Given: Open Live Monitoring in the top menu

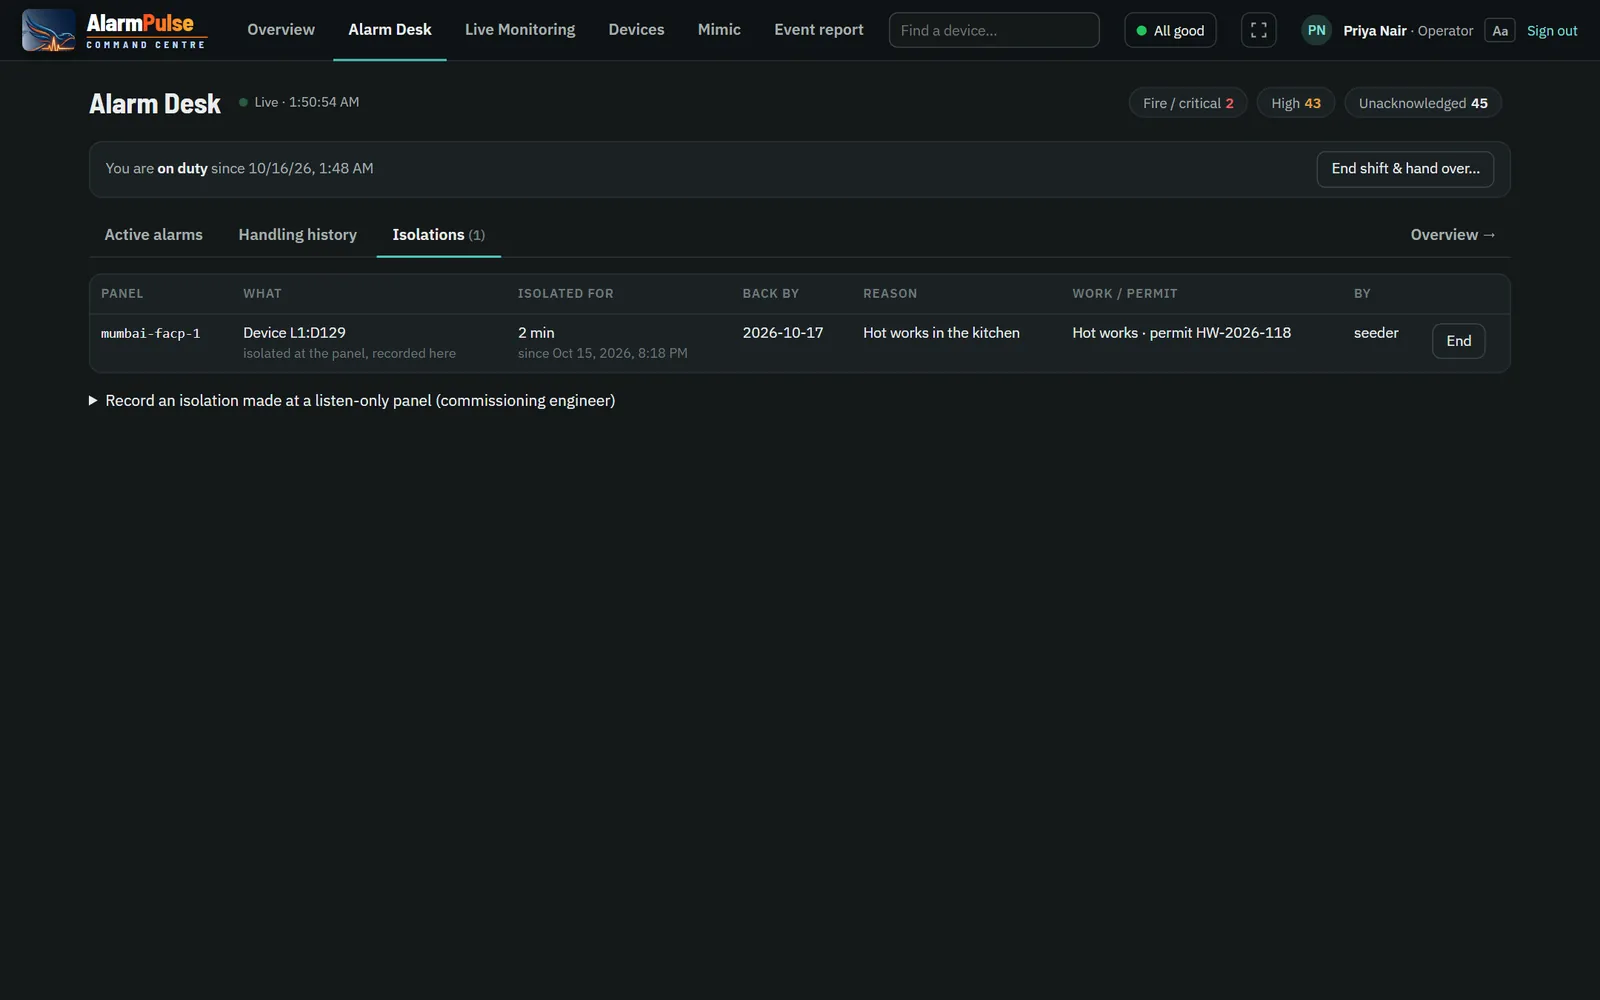Looking at the screenshot, I should pyautogui.click(x=520, y=30).
